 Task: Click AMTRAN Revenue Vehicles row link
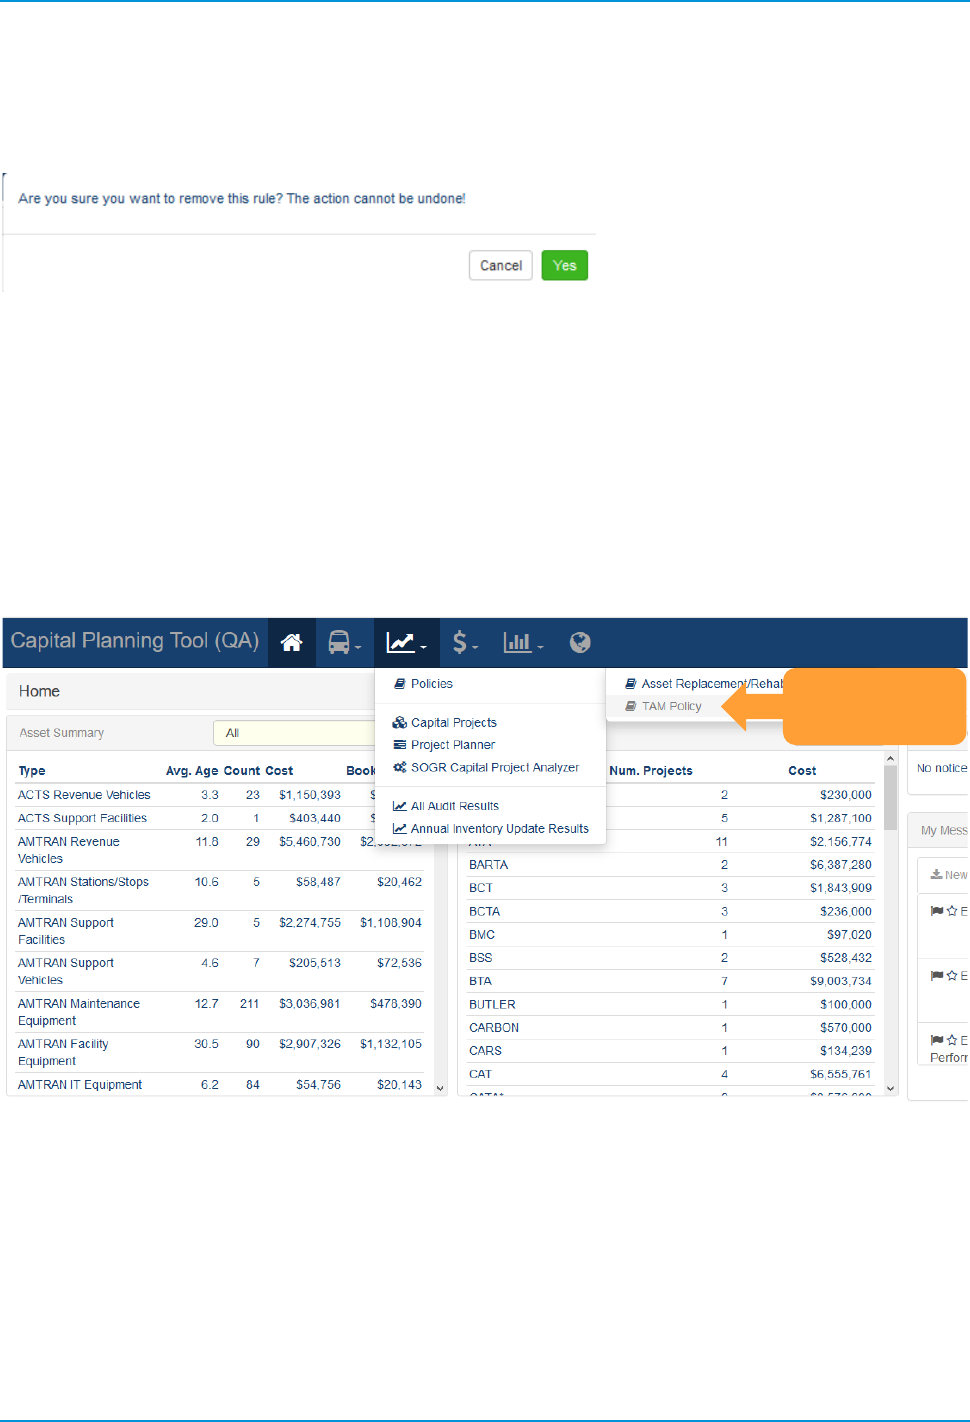[x=69, y=850]
